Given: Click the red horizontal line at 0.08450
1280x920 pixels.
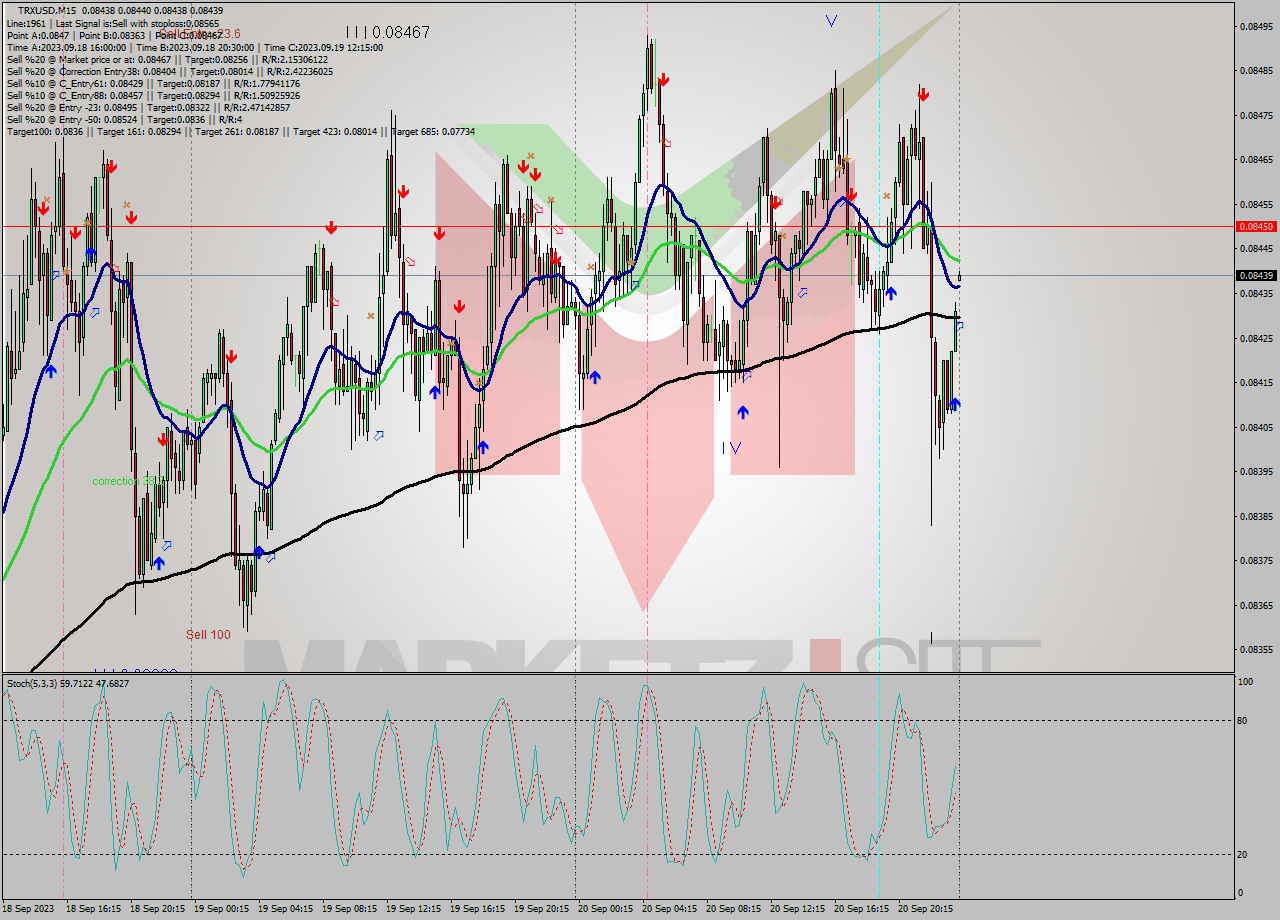Looking at the screenshot, I should pos(618,226).
